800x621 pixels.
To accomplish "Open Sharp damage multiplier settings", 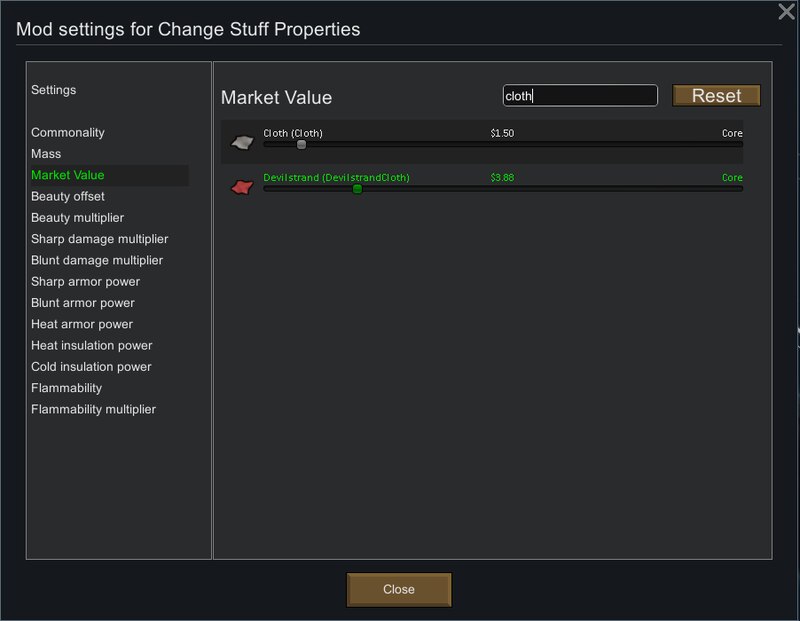I will click(99, 239).
